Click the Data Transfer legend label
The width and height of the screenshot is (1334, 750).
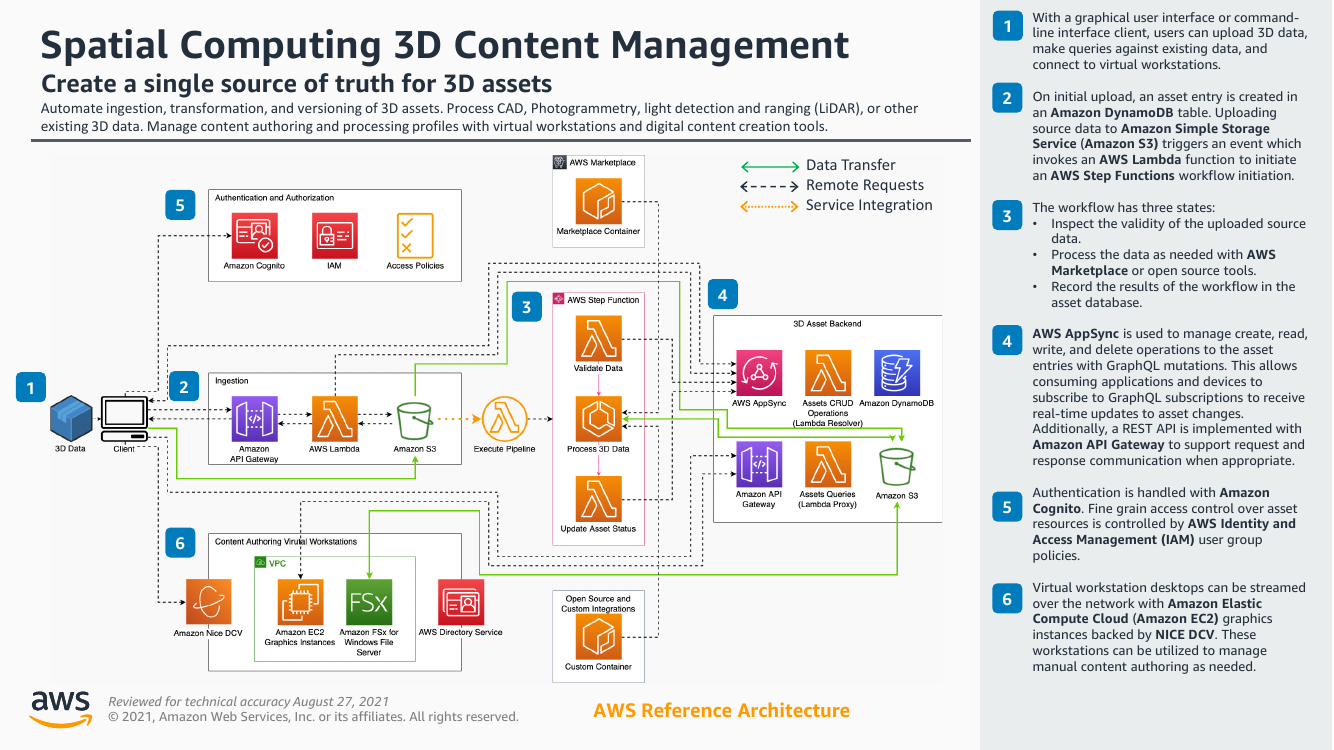[851, 165]
